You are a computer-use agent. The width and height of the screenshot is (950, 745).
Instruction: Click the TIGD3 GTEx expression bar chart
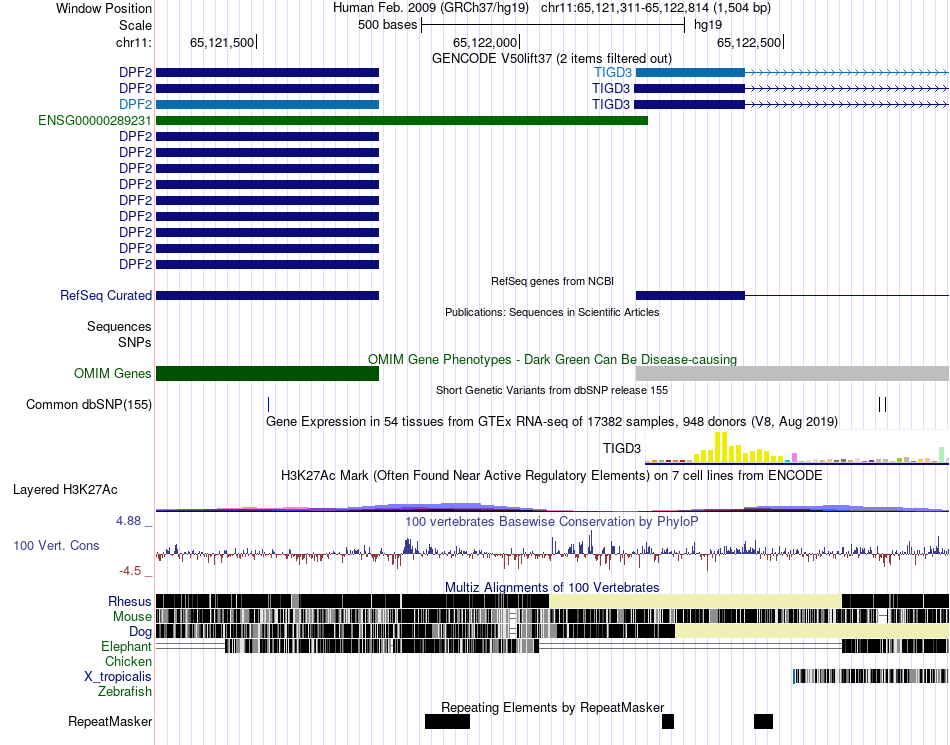tap(797, 448)
